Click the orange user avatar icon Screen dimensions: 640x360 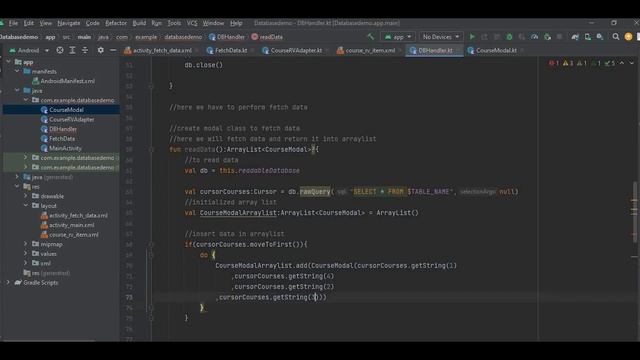(629, 37)
